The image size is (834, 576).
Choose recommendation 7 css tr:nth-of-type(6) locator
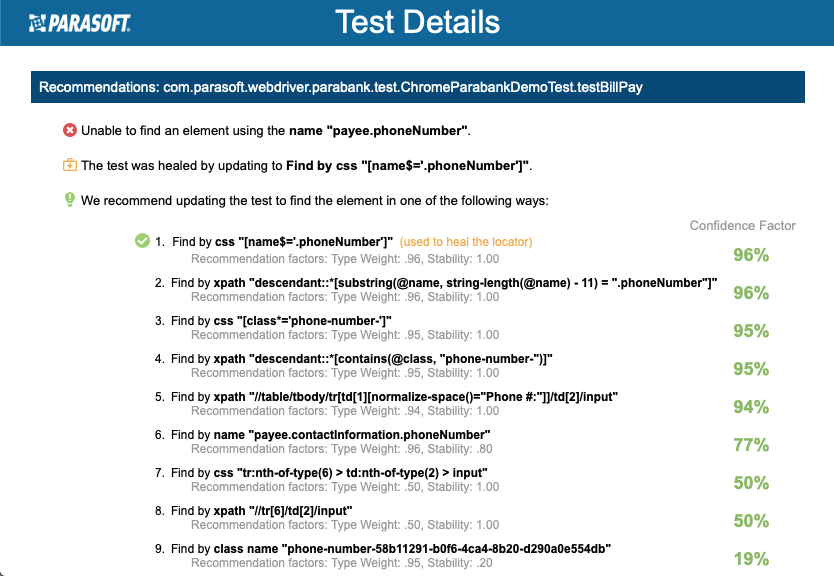tap(329, 473)
